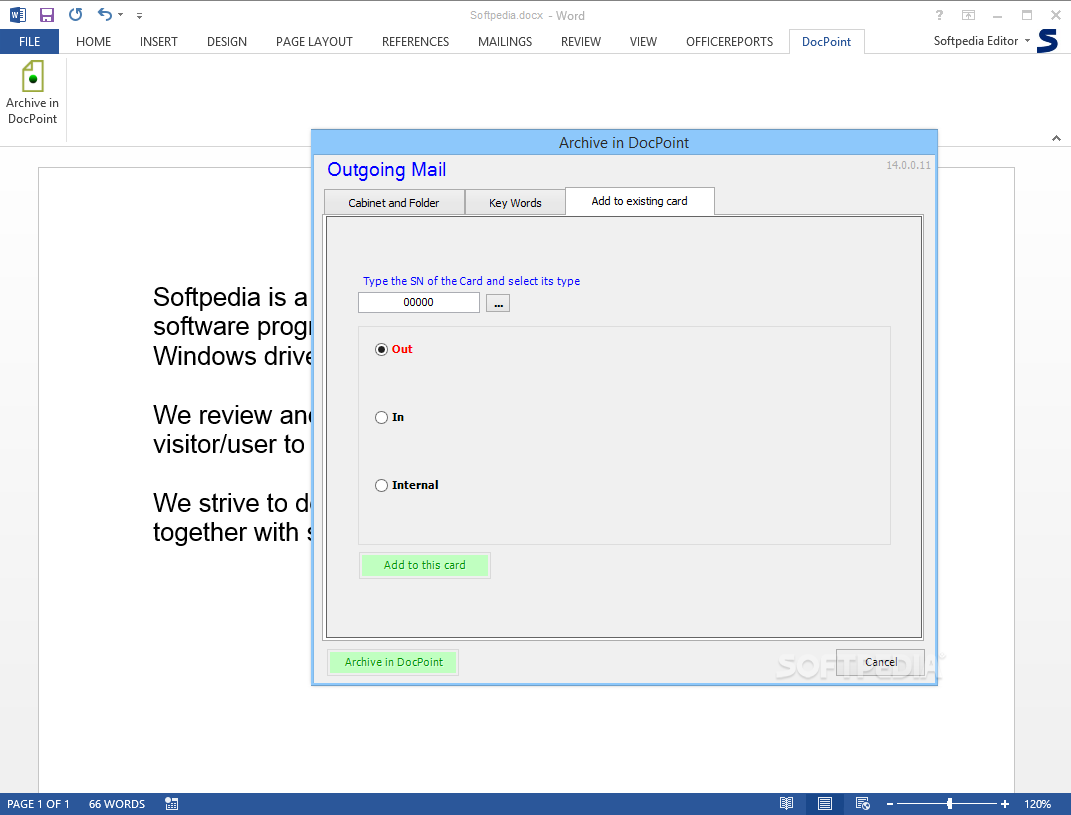1071x815 pixels.
Task: Select the Out radio button
Action: [381, 349]
